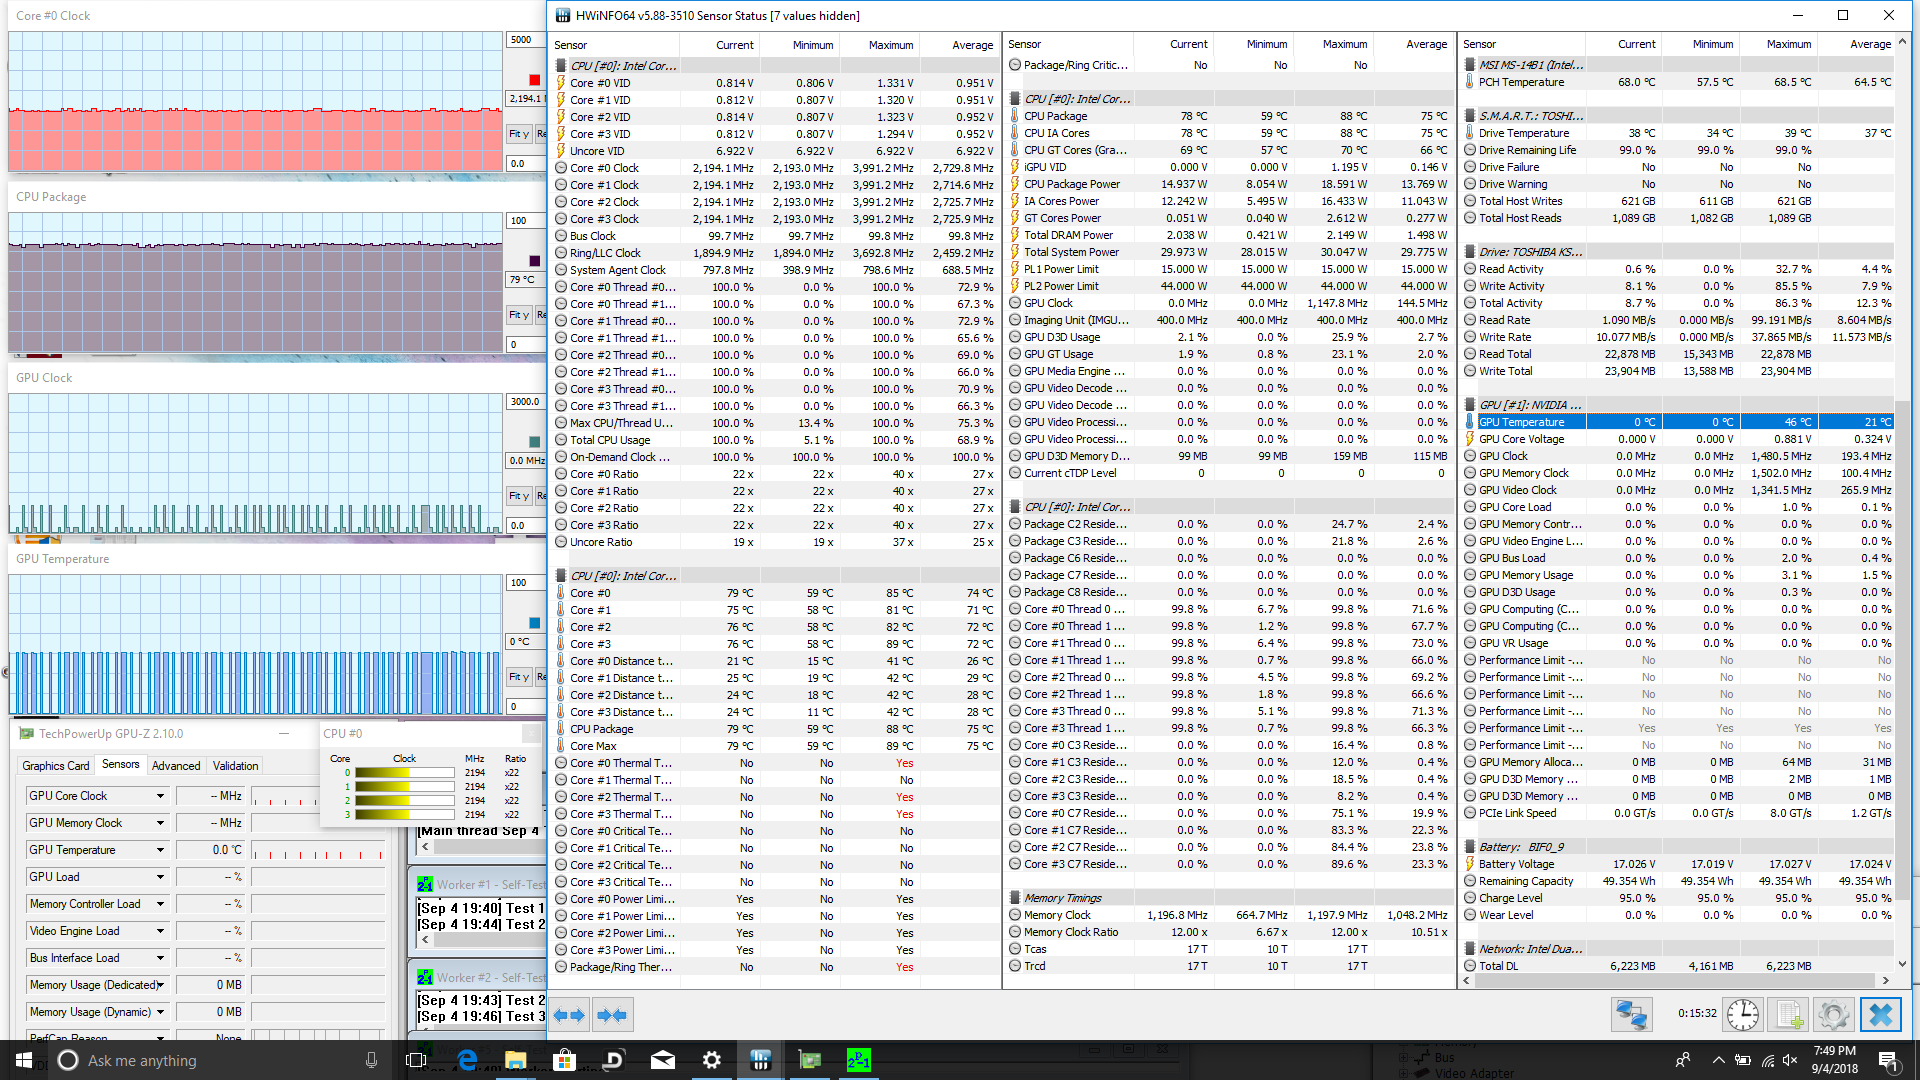Open the Action Center notification icon

pos(1887,1060)
